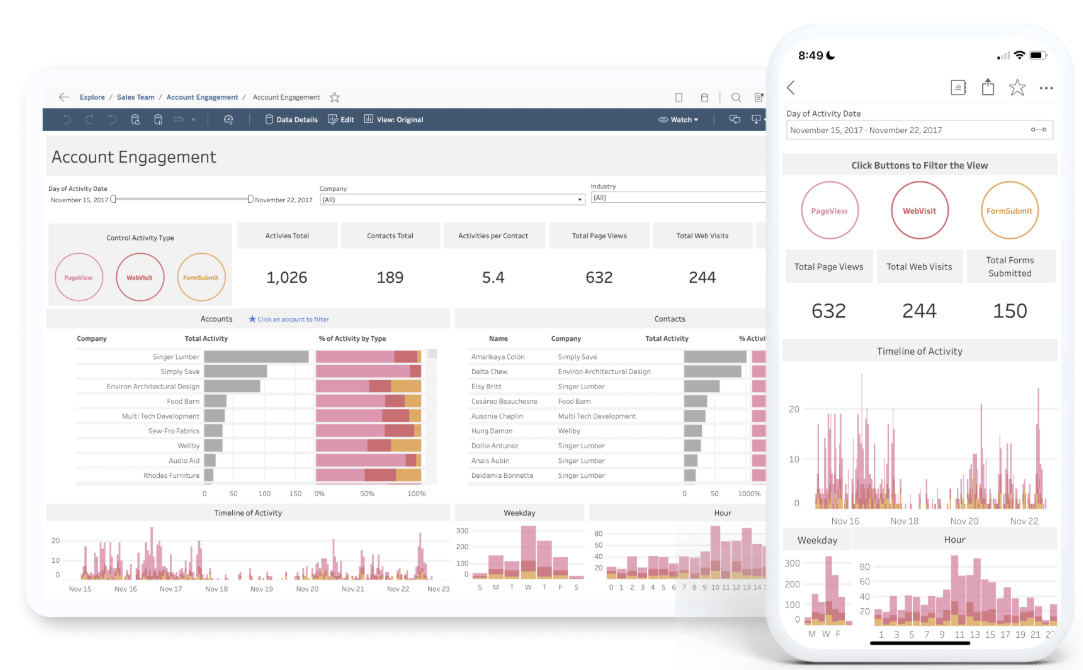Click the 150 forms submitted value on phone
The height and width of the screenshot is (670, 1083).
pyautogui.click(x=1010, y=311)
